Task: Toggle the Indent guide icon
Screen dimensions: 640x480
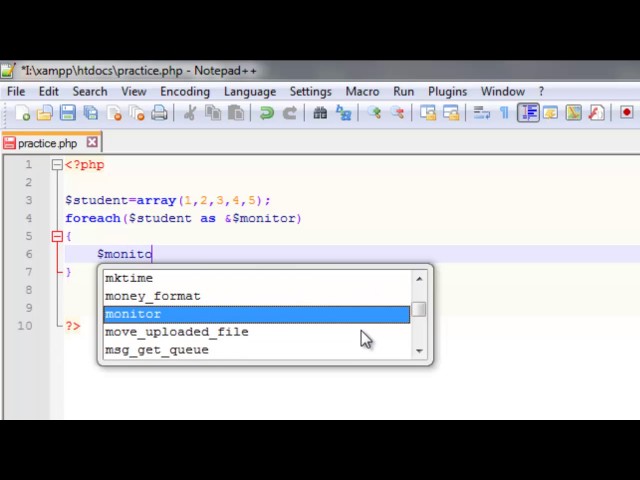Action: click(x=528, y=113)
